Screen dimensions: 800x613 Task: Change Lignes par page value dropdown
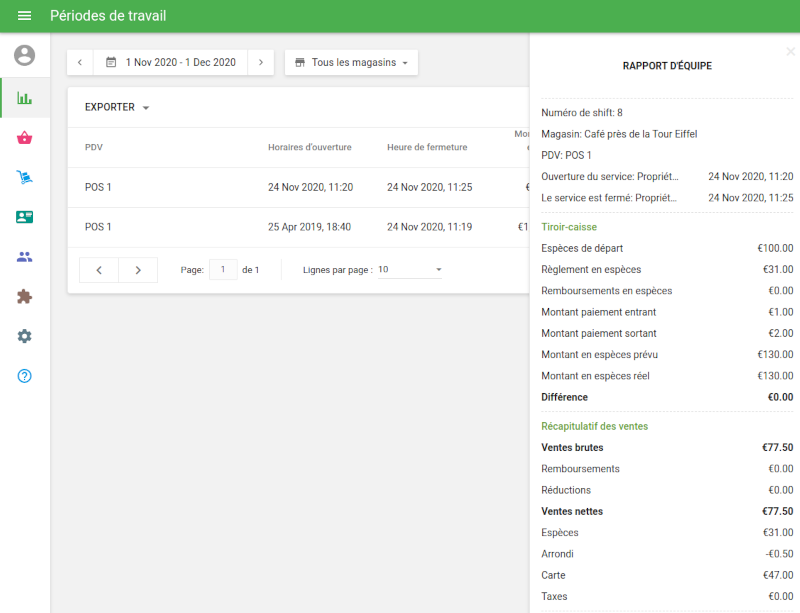[410, 270]
